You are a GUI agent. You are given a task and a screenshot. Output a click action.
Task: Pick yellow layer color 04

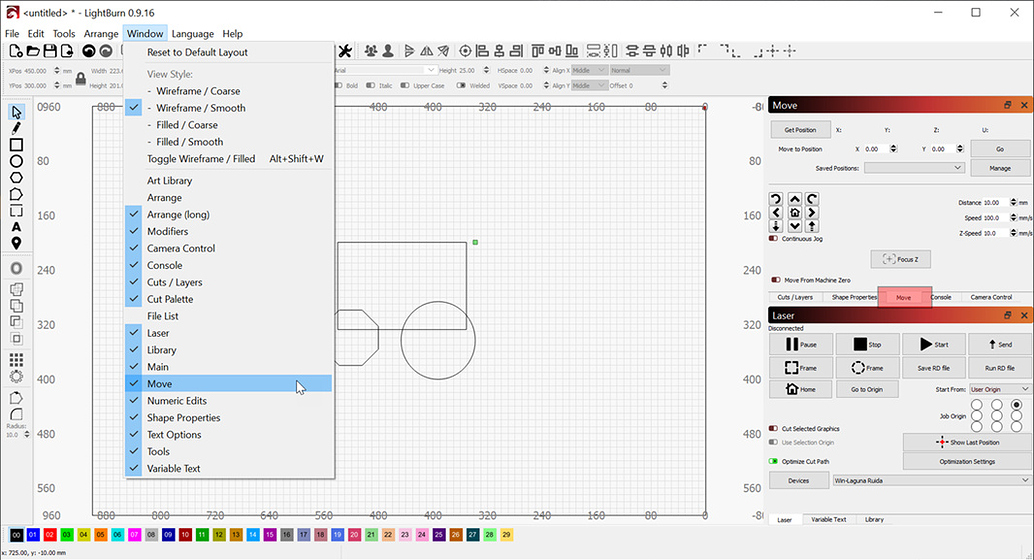[84, 535]
